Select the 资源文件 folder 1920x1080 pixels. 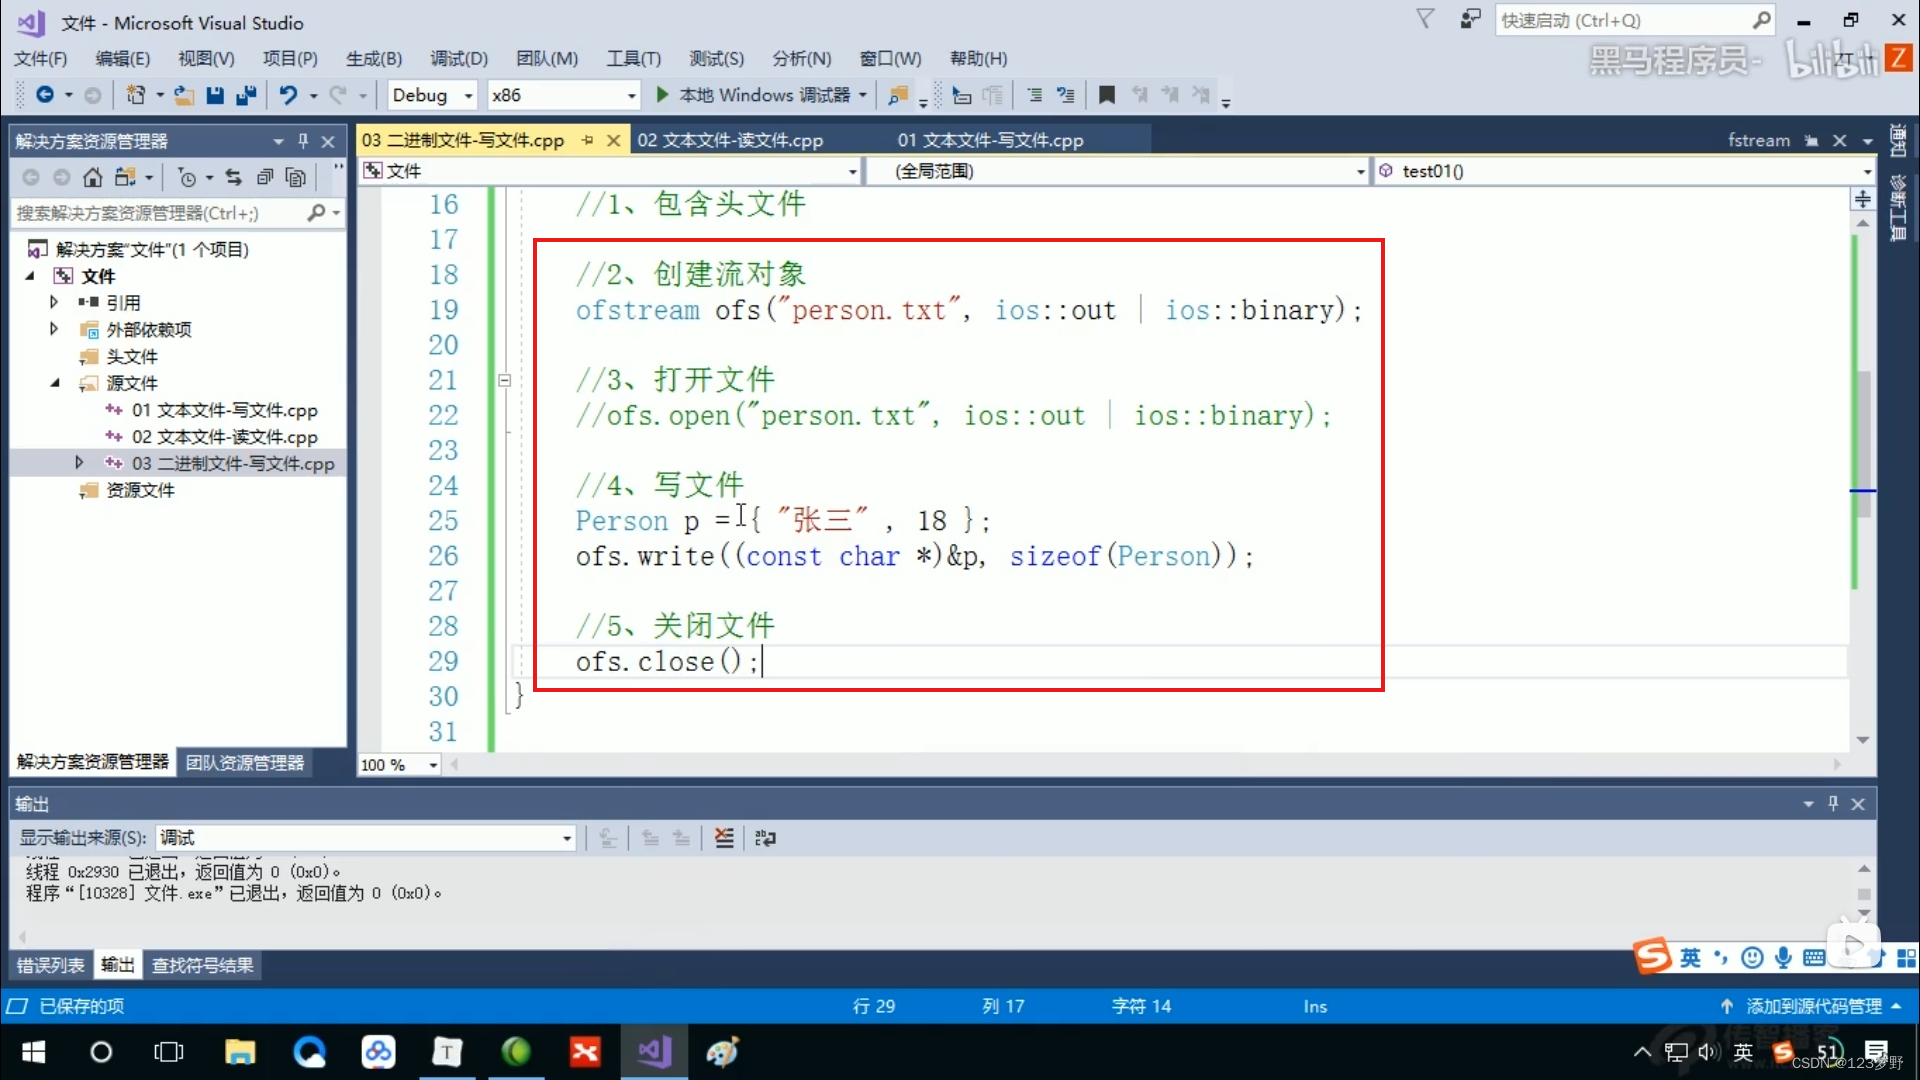pyautogui.click(x=140, y=490)
